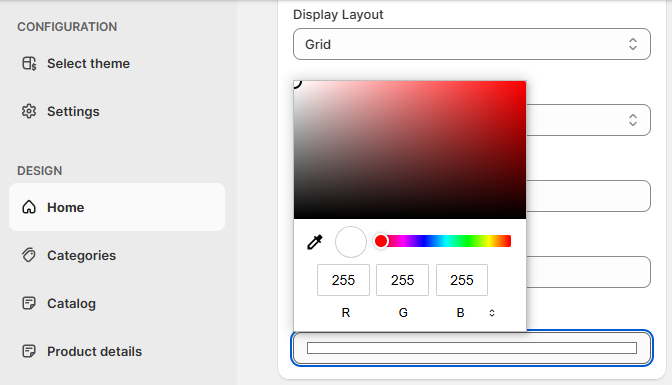This screenshot has height=385, width=672.
Task: Open Product details design page
Action: [x=94, y=351]
